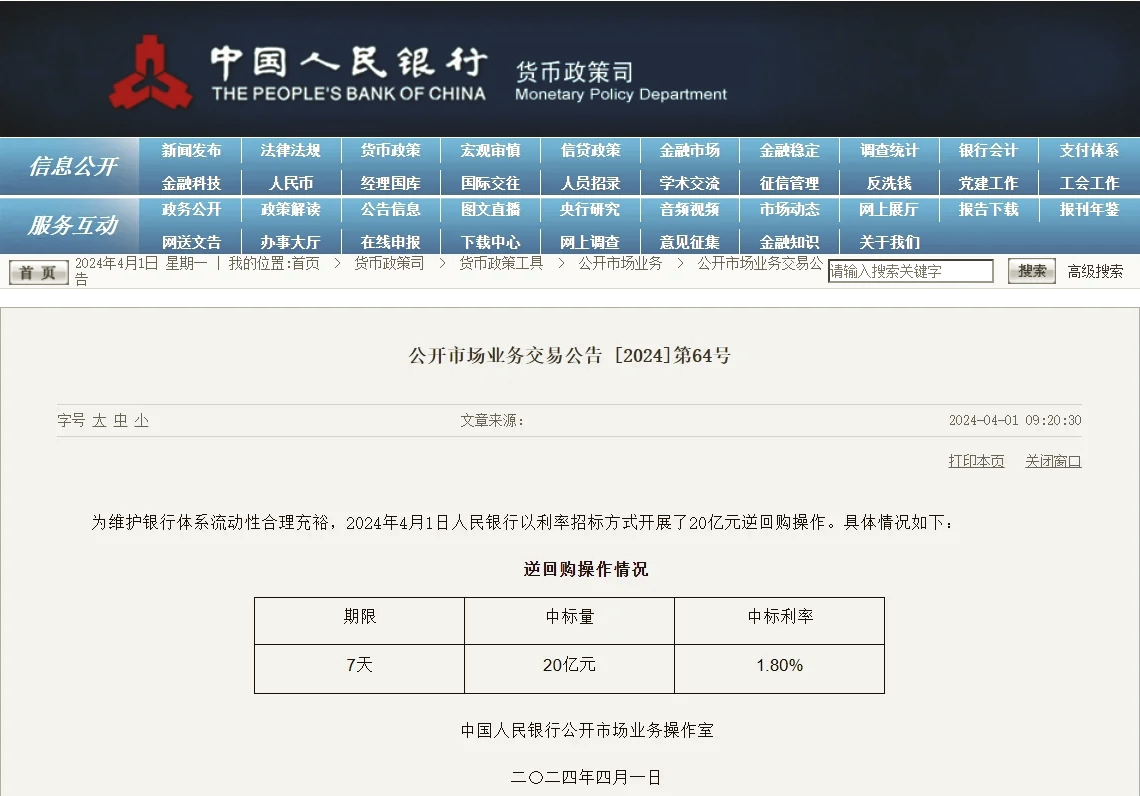Open the 下载中心 menu item
This screenshot has width=1140, height=796.
tap(490, 241)
